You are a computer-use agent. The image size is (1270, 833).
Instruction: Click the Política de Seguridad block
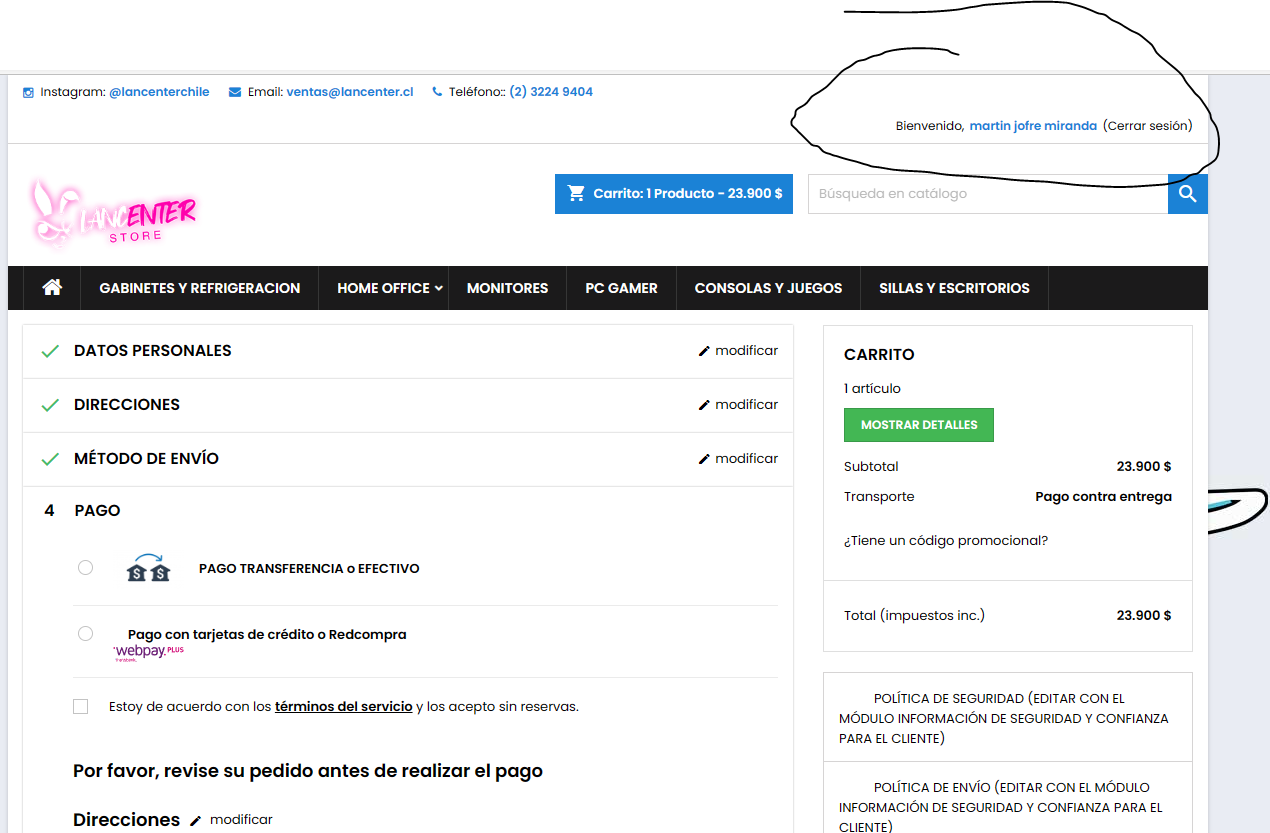click(x=1008, y=717)
